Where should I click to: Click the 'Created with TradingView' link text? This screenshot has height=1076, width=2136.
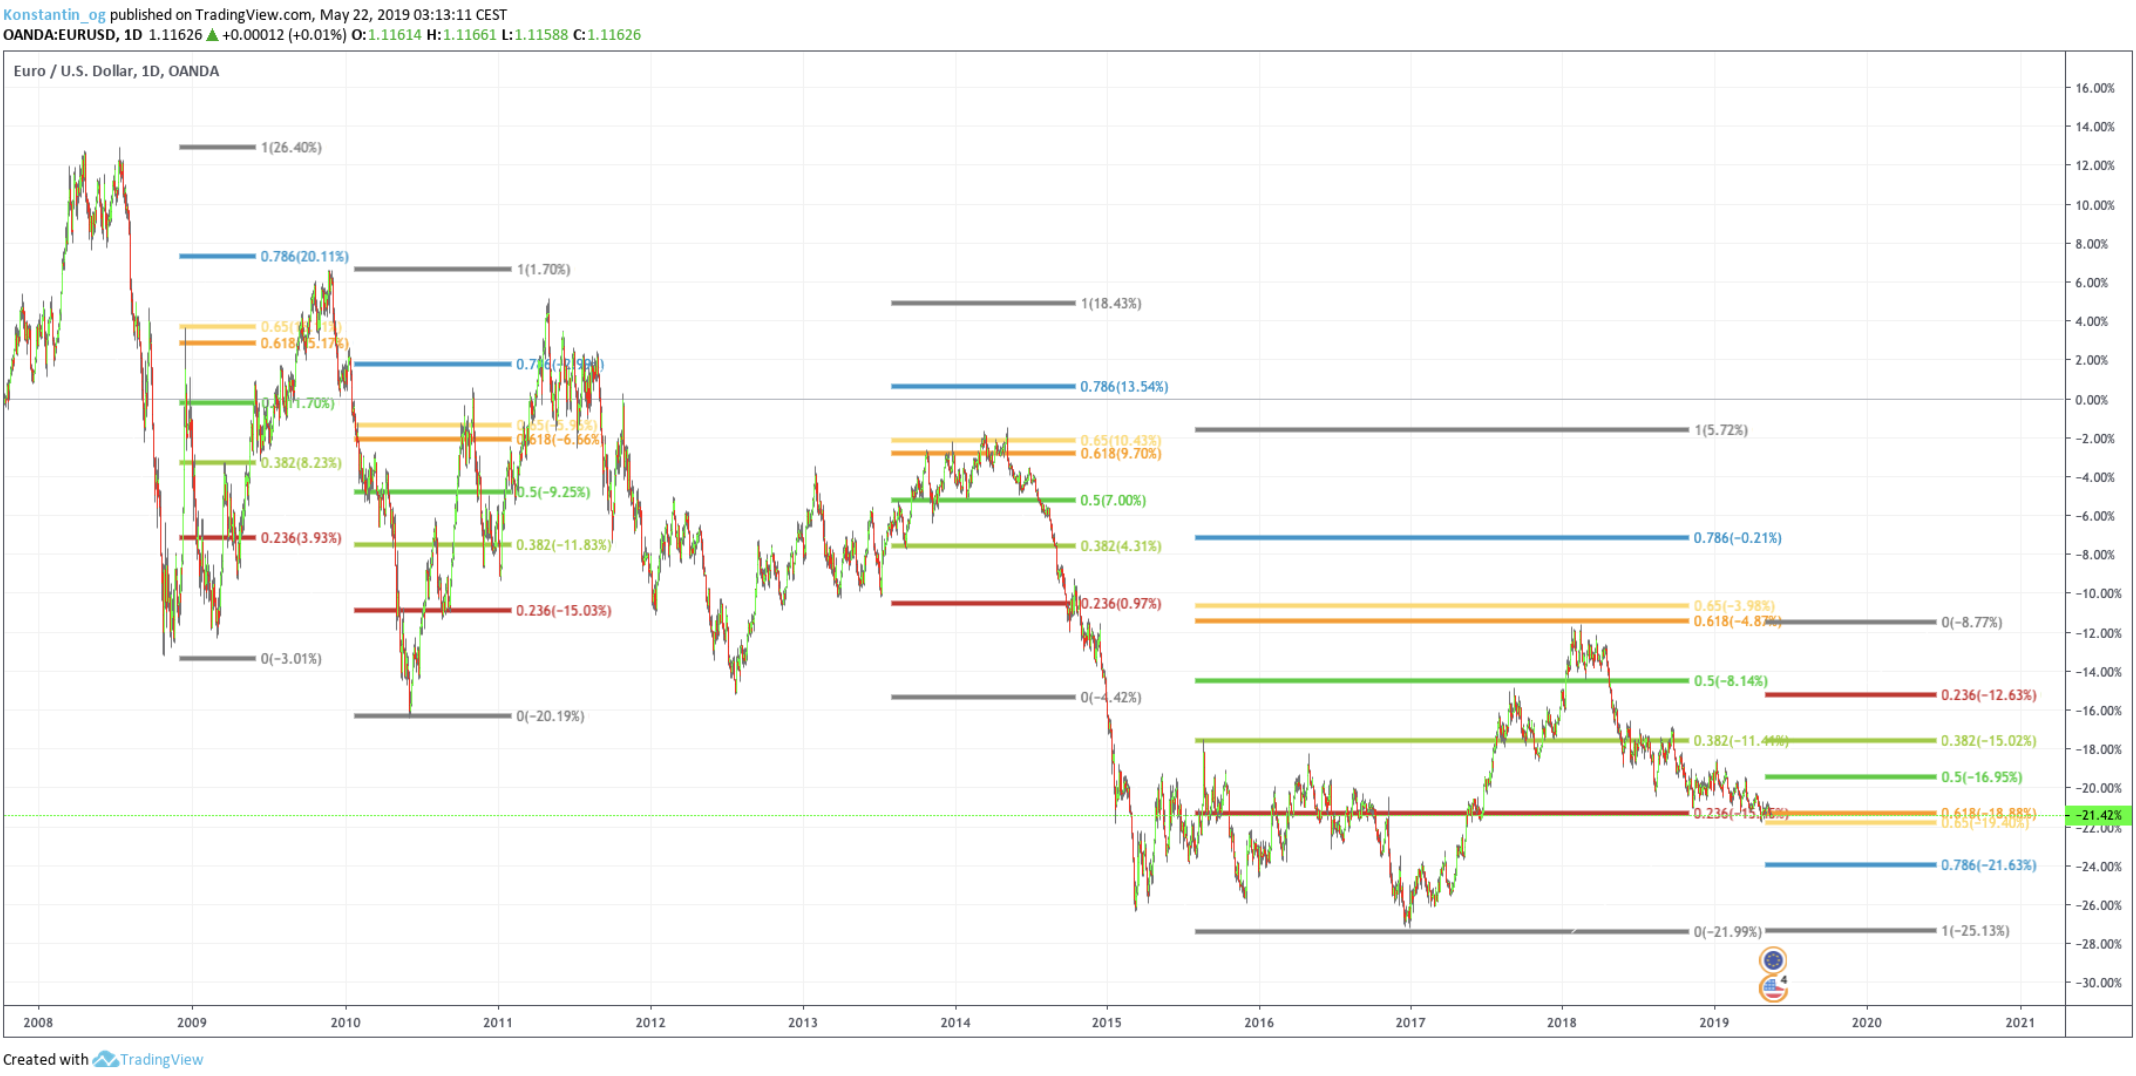(103, 1059)
